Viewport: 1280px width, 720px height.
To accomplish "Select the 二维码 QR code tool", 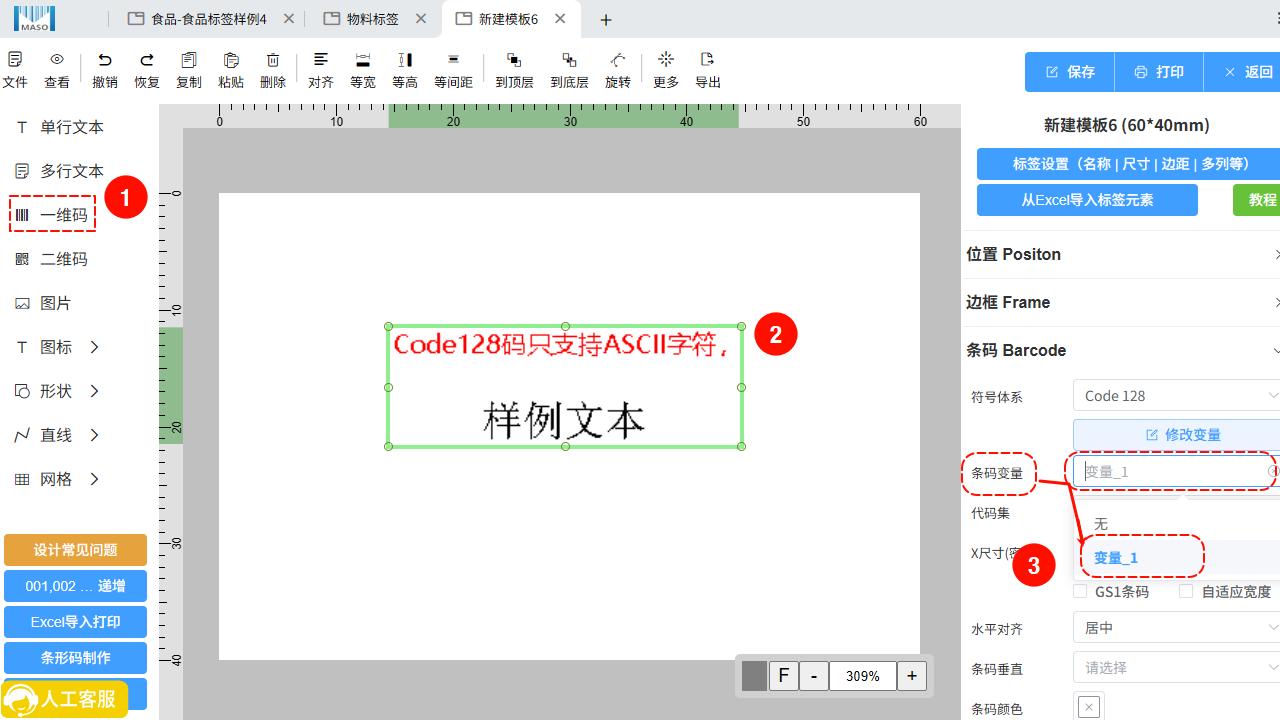I will pos(53,259).
